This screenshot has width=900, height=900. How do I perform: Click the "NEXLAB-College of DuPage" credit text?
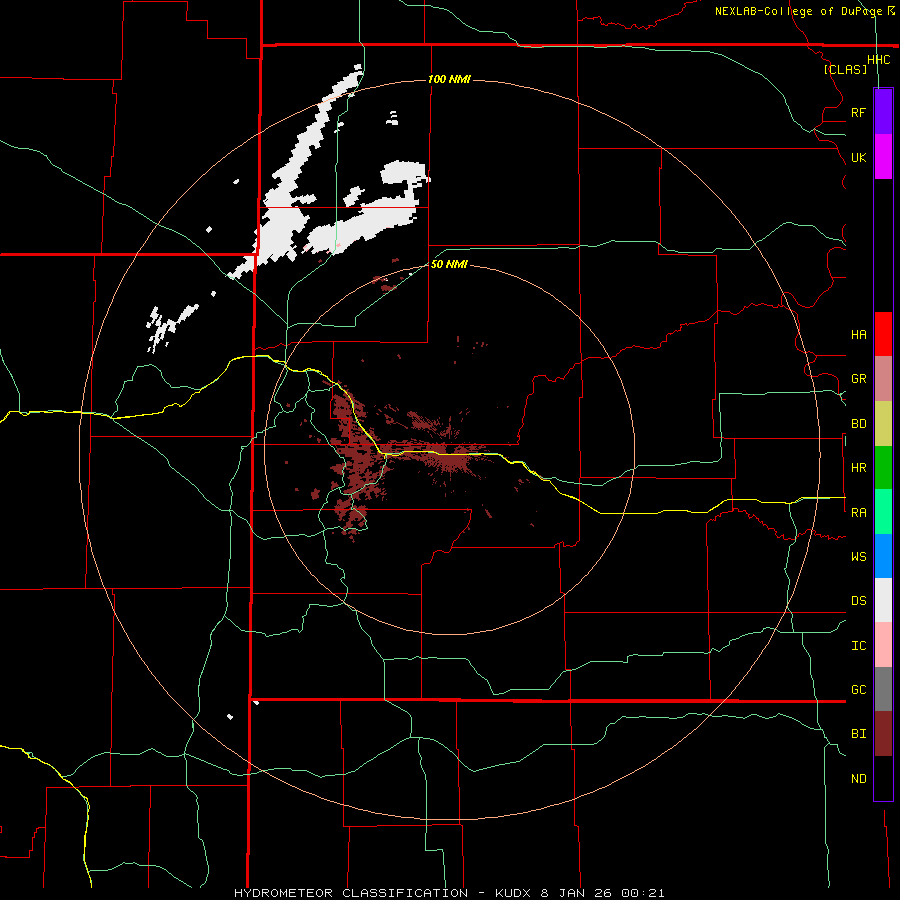point(799,11)
